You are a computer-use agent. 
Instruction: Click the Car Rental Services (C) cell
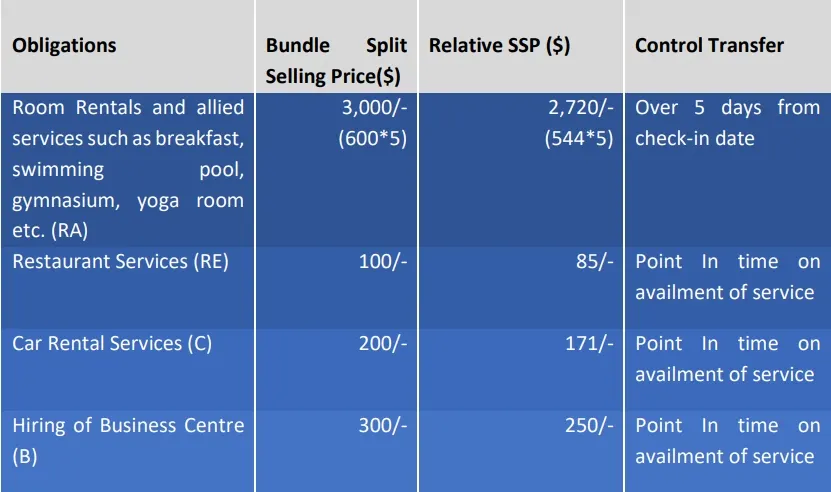coord(112,344)
